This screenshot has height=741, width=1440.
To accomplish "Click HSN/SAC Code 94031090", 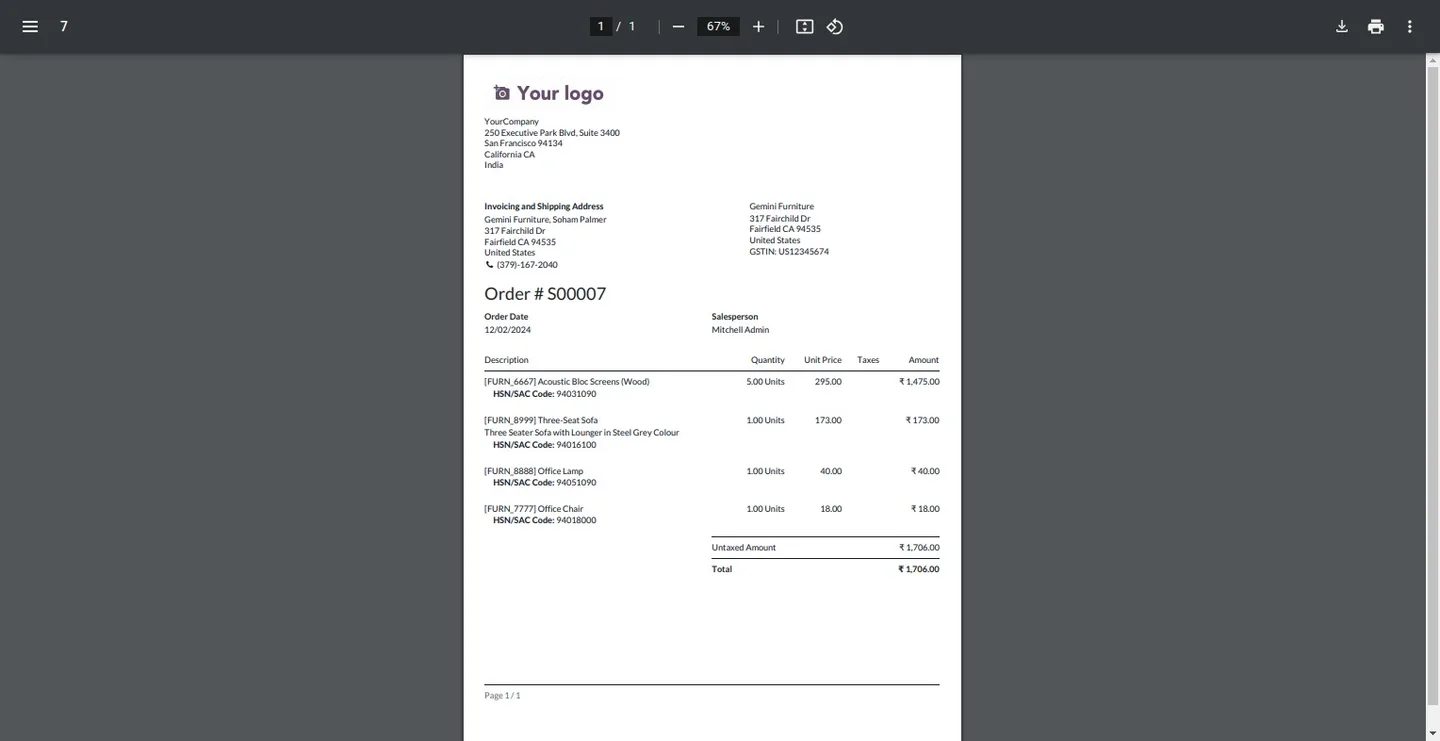I will pos(544,394).
